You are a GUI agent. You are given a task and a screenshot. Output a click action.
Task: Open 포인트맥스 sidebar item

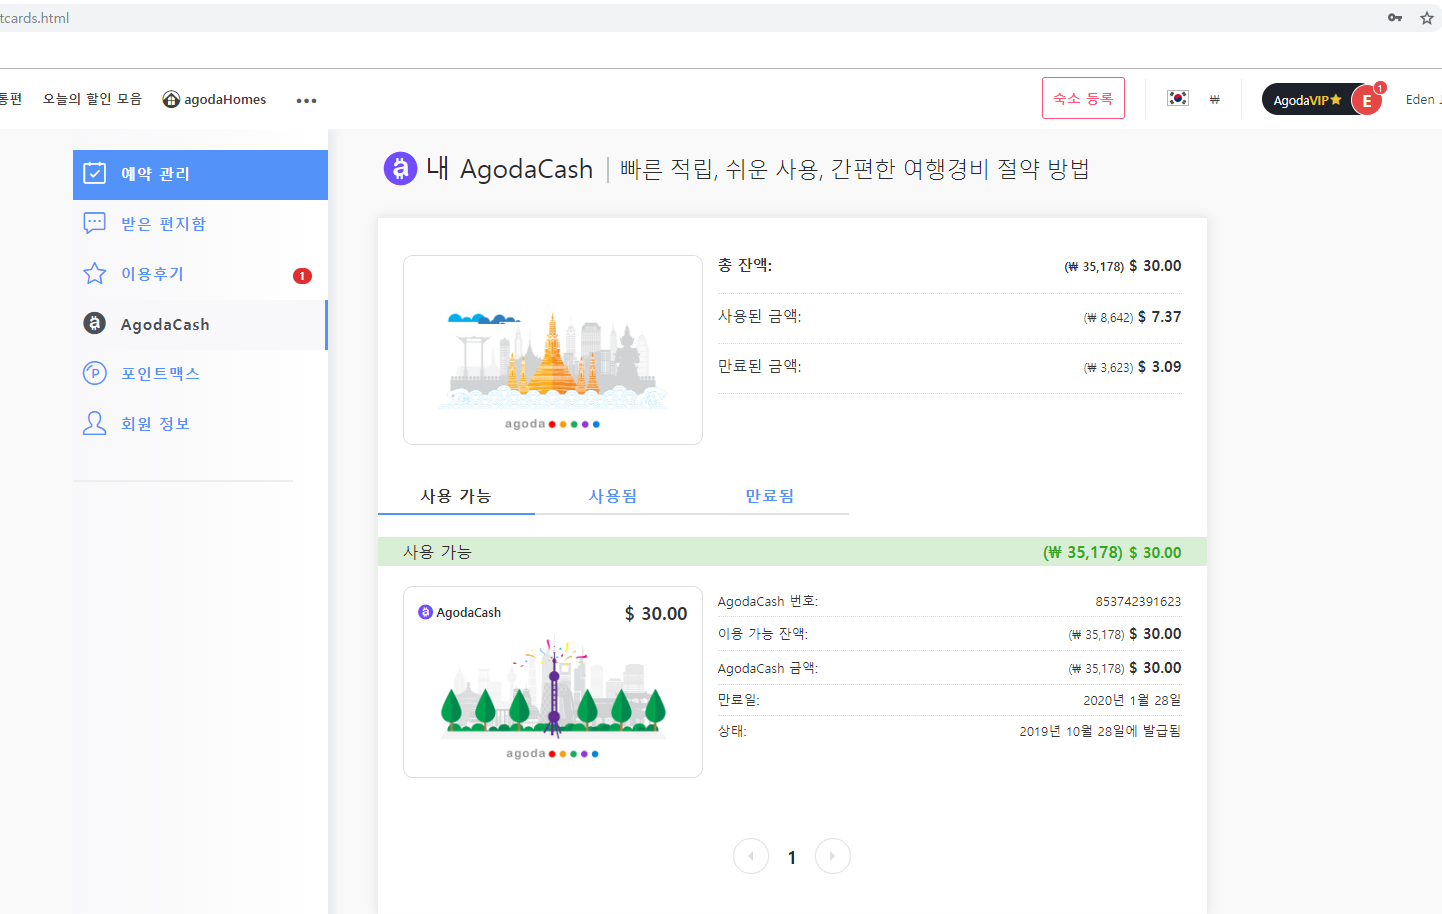click(x=200, y=374)
